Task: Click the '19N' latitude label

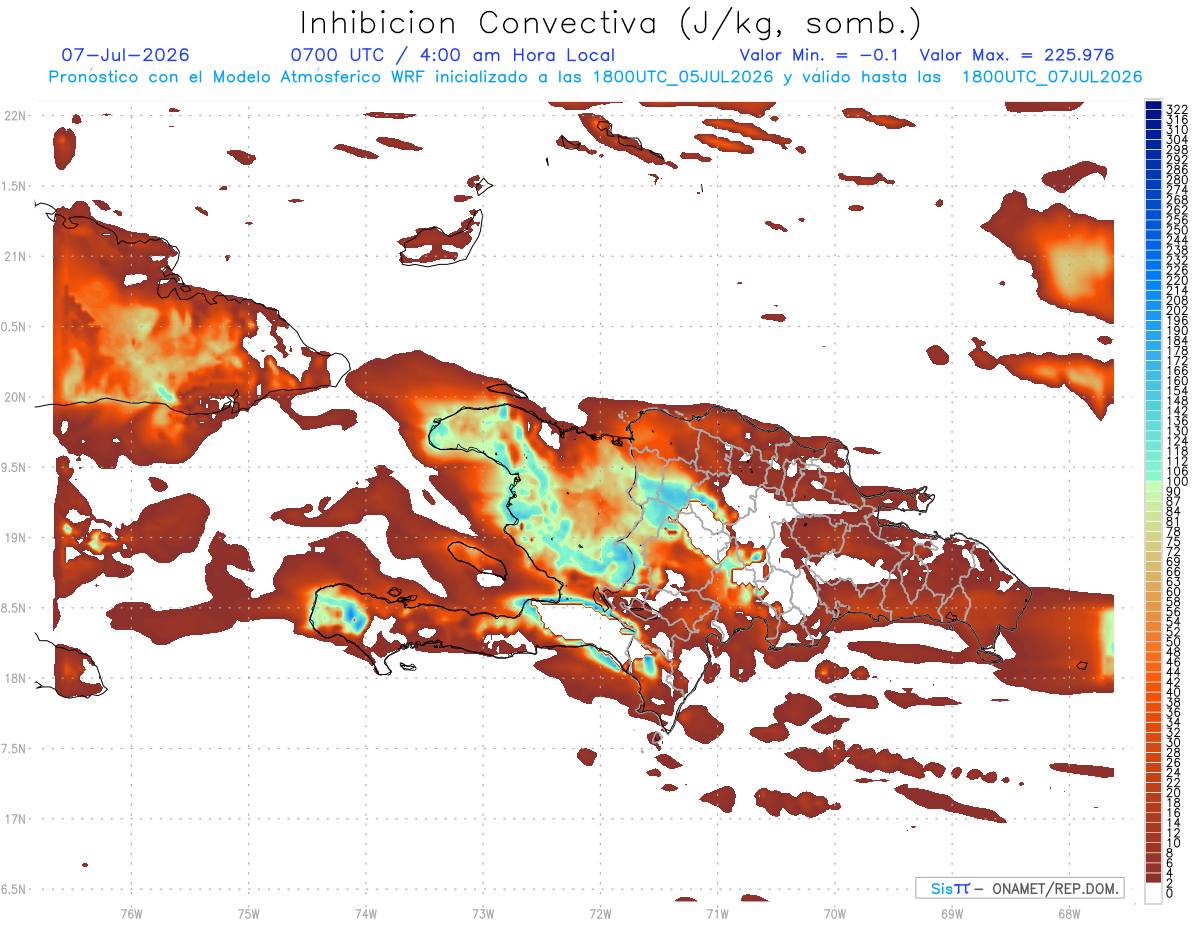Action: (x=14, y=538)
